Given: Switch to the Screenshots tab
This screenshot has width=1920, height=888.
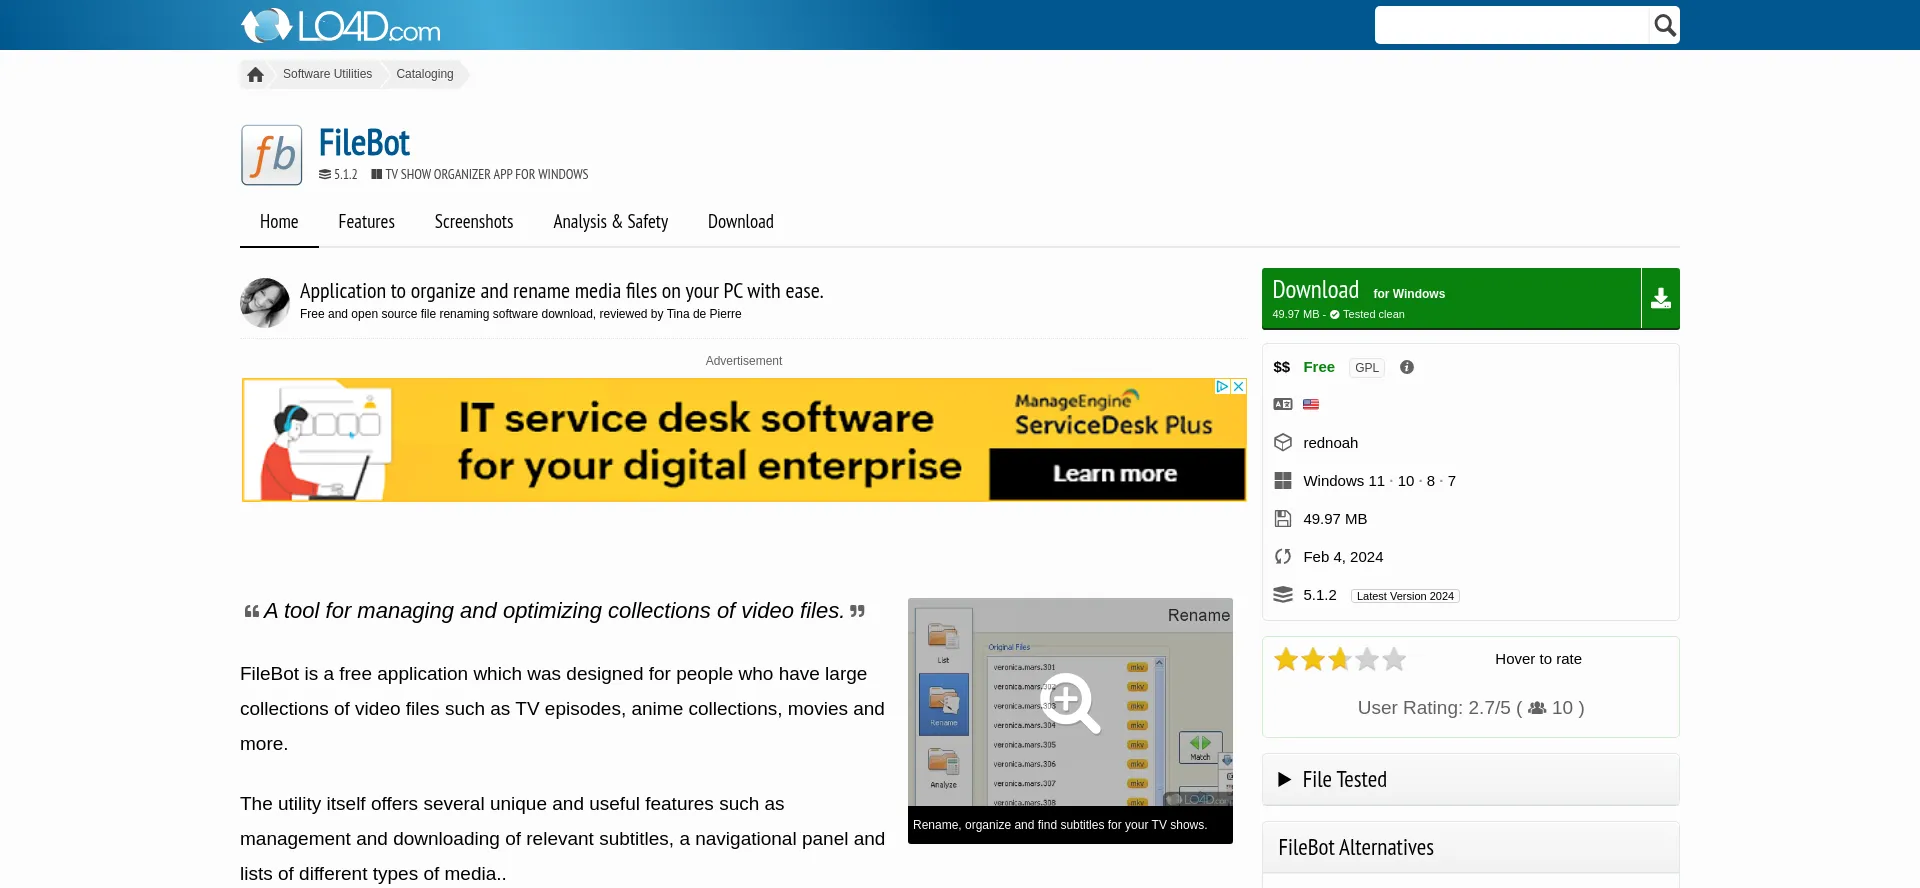Looking at the screenshot, I should 474,222.
